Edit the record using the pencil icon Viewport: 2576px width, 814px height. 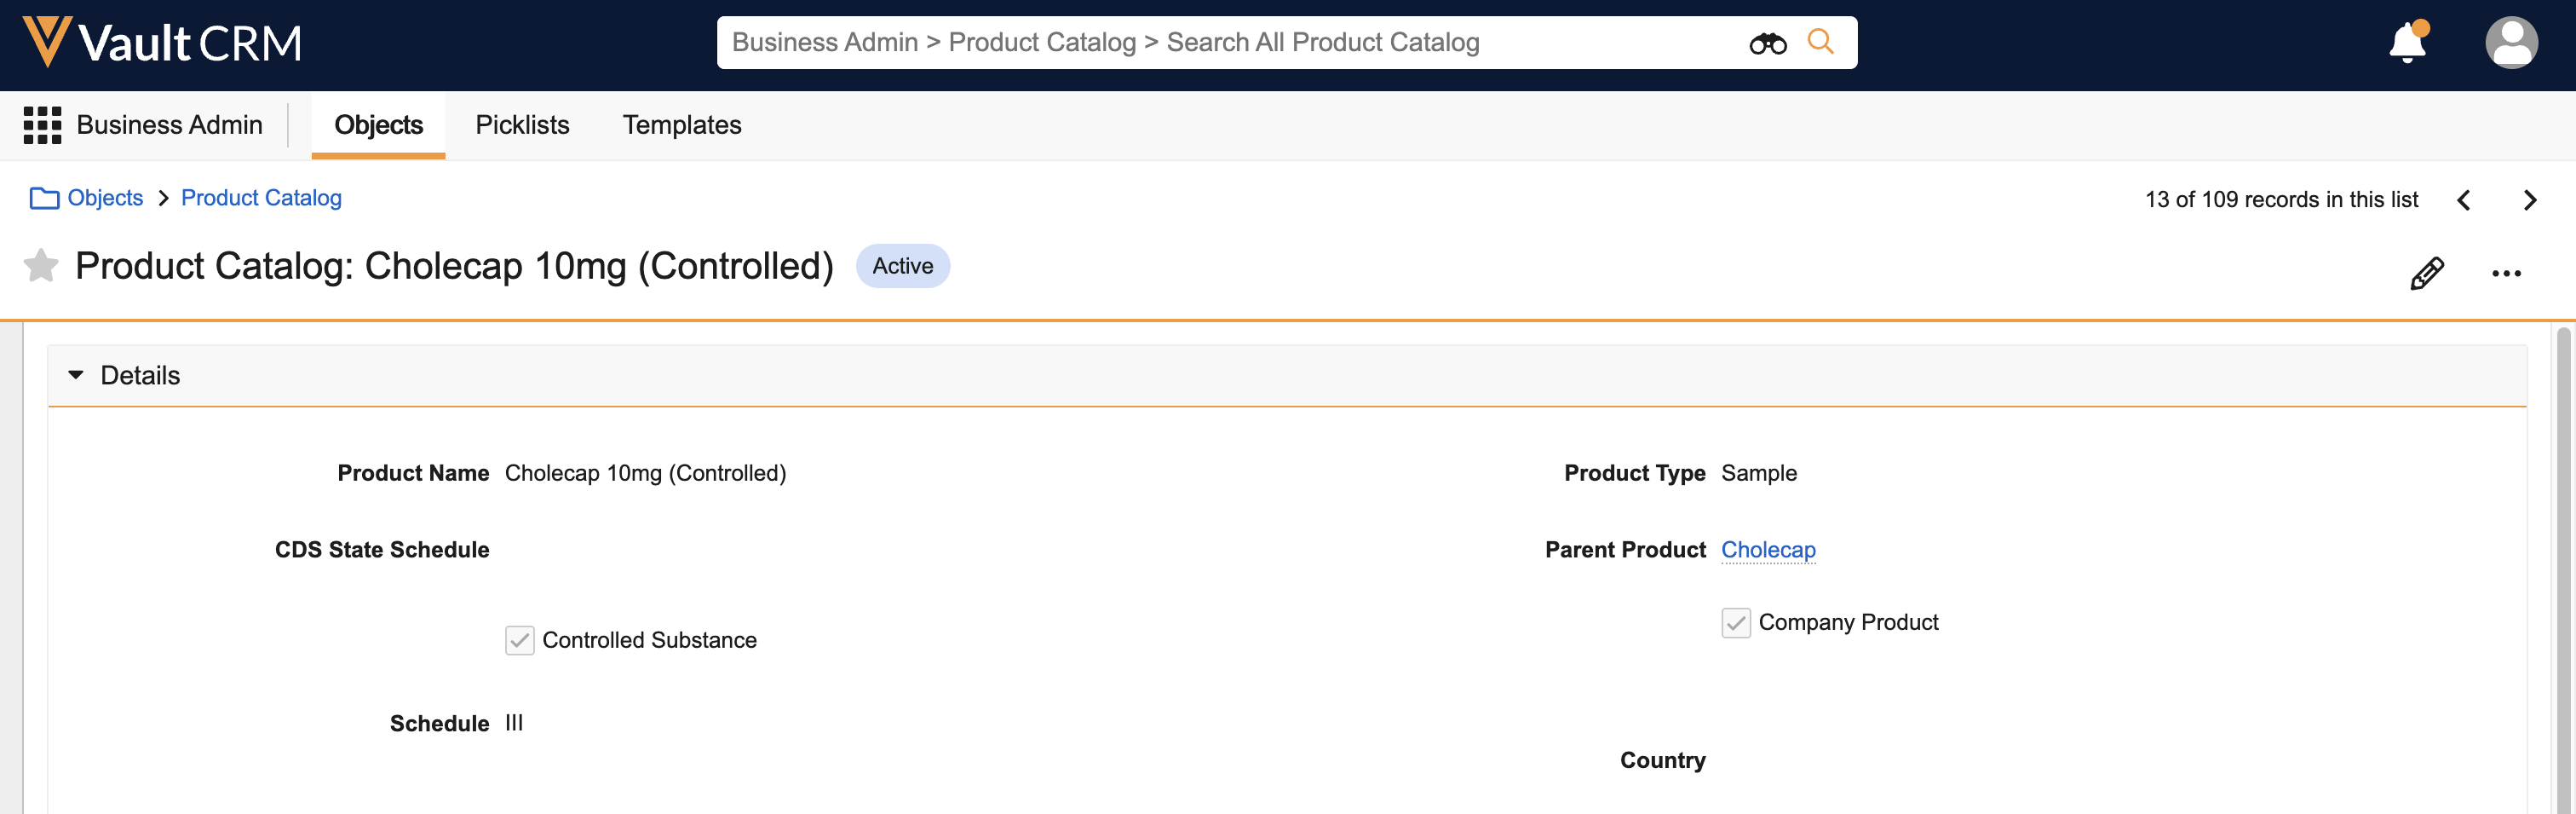(2427, 273)
